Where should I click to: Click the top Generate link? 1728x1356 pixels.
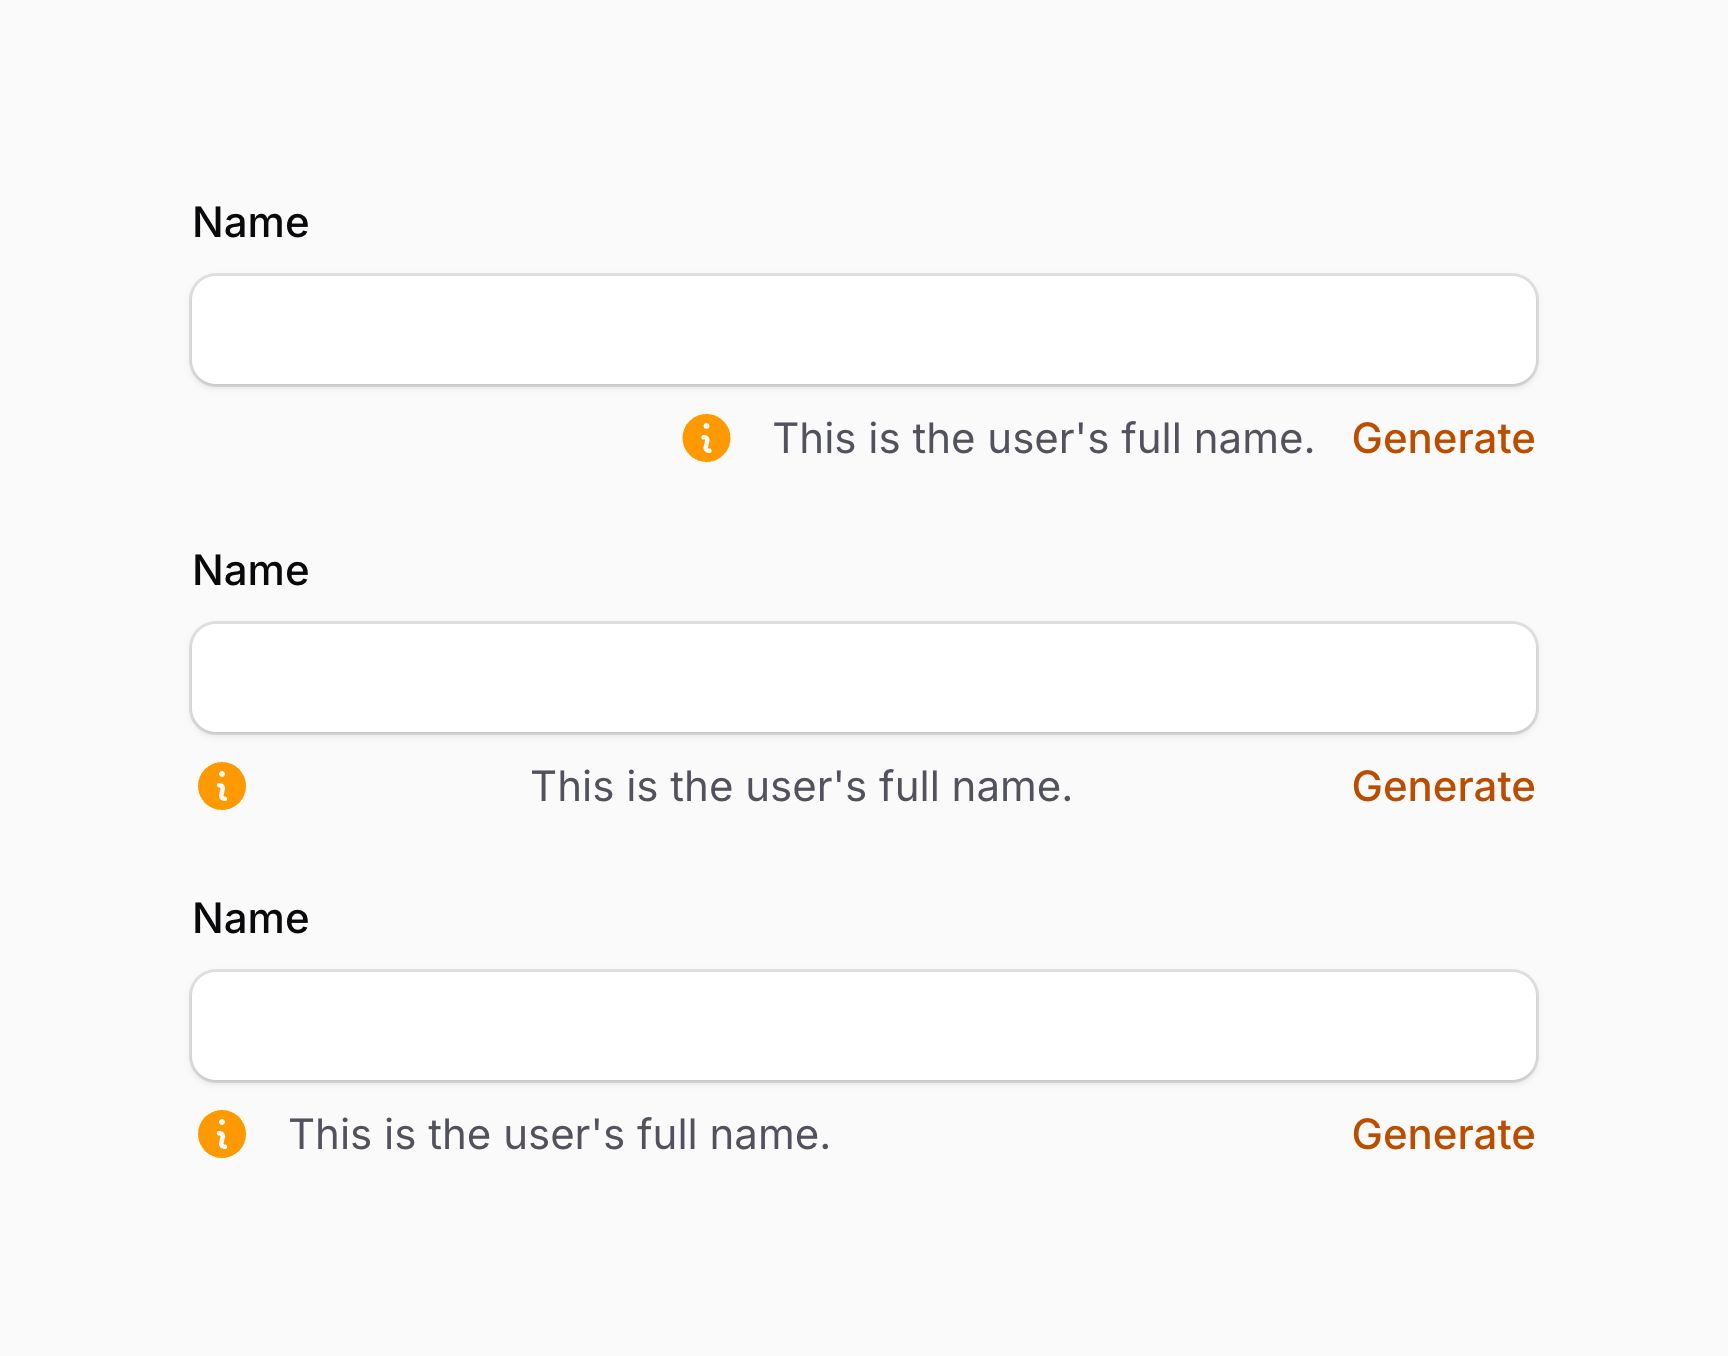[x=1443, y=438]
